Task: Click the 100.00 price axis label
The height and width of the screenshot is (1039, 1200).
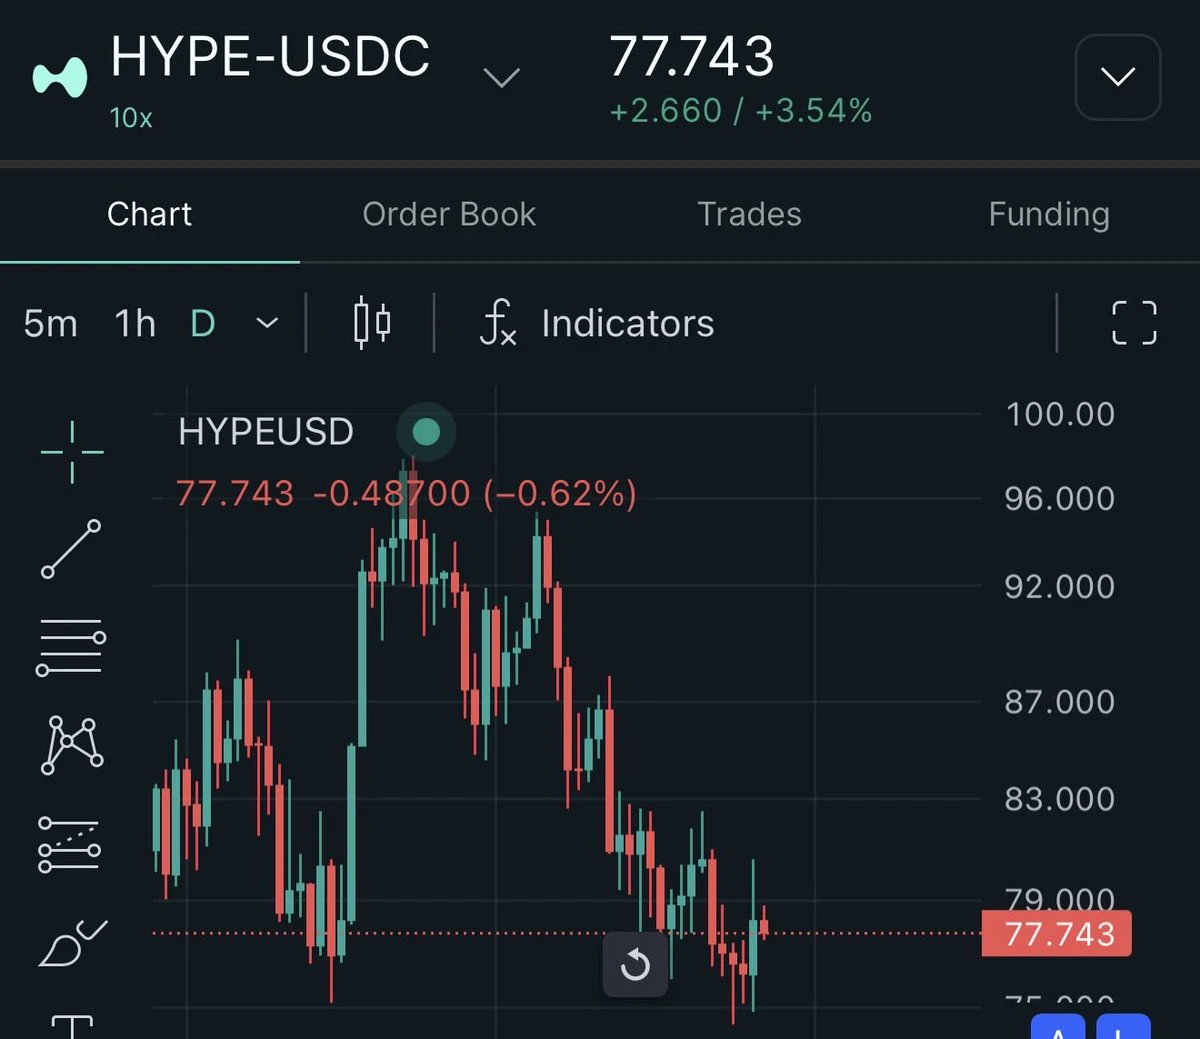Action: [1060, 414]
